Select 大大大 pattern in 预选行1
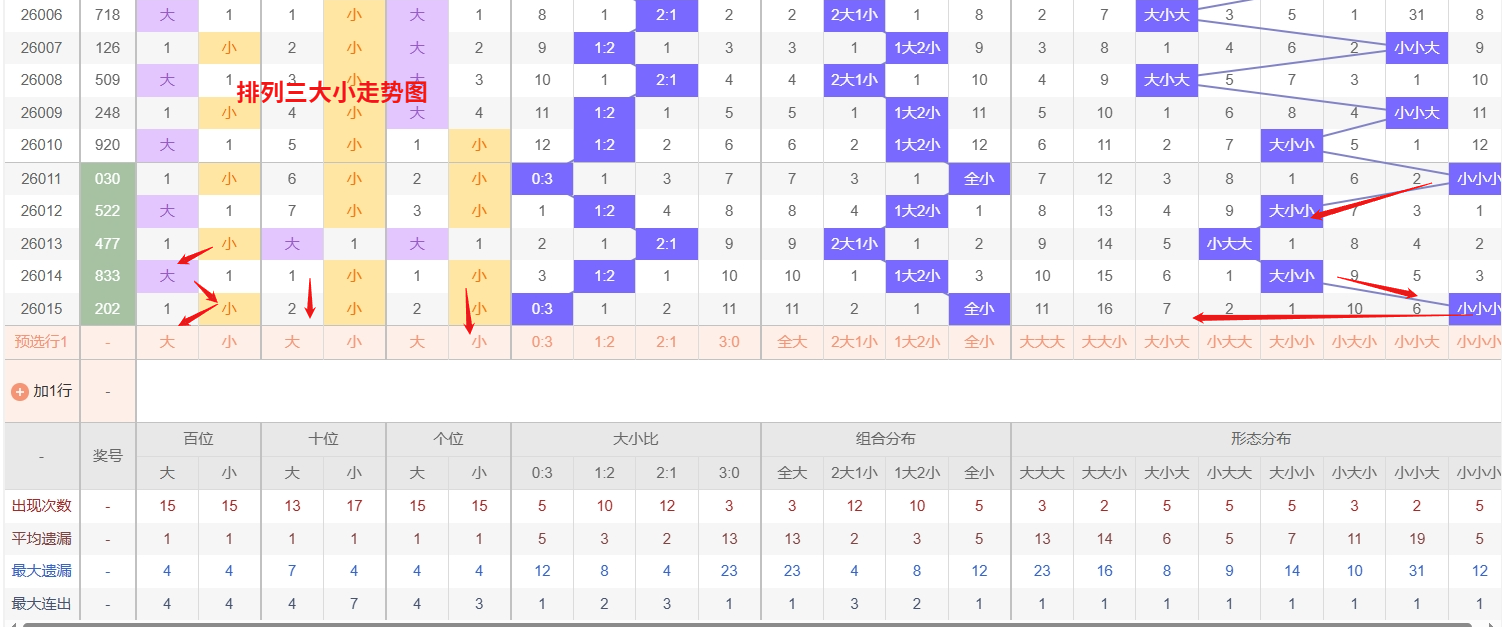This screenshot has width=1502, height=627. (x=1042, y=342)
